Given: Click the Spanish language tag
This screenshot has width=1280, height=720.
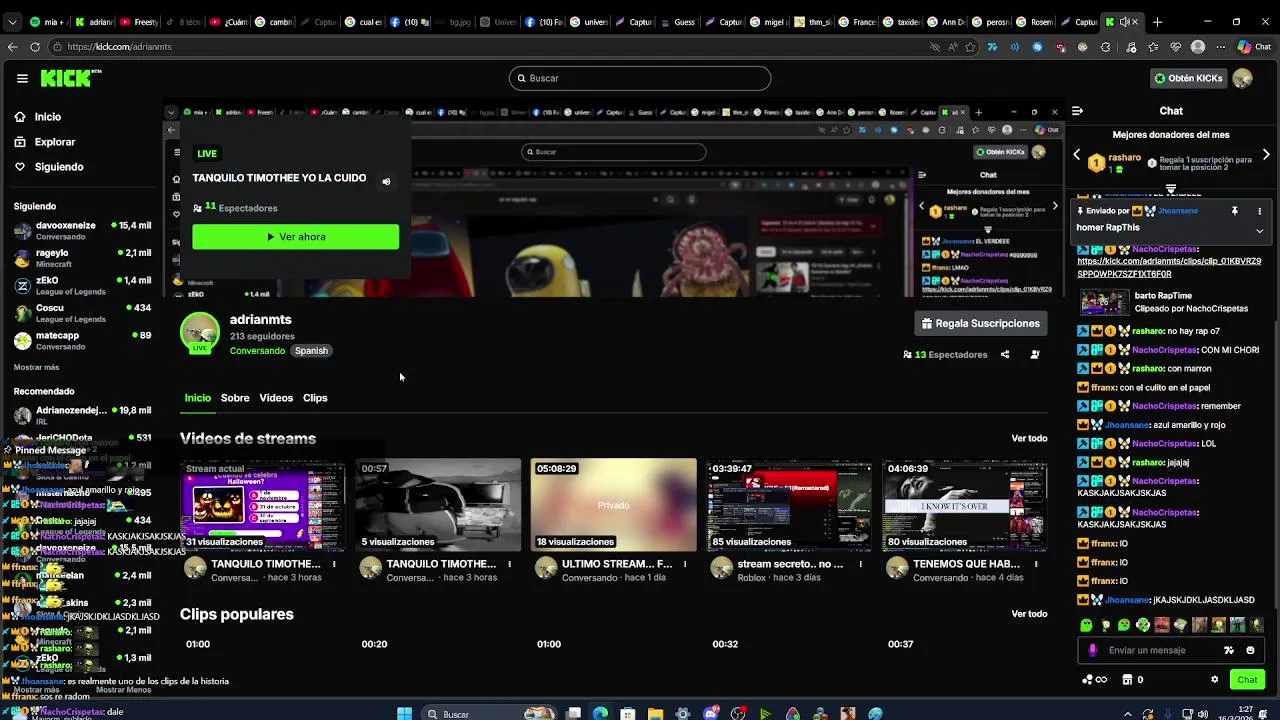Looking at the screenshot, I should [311, 351].
